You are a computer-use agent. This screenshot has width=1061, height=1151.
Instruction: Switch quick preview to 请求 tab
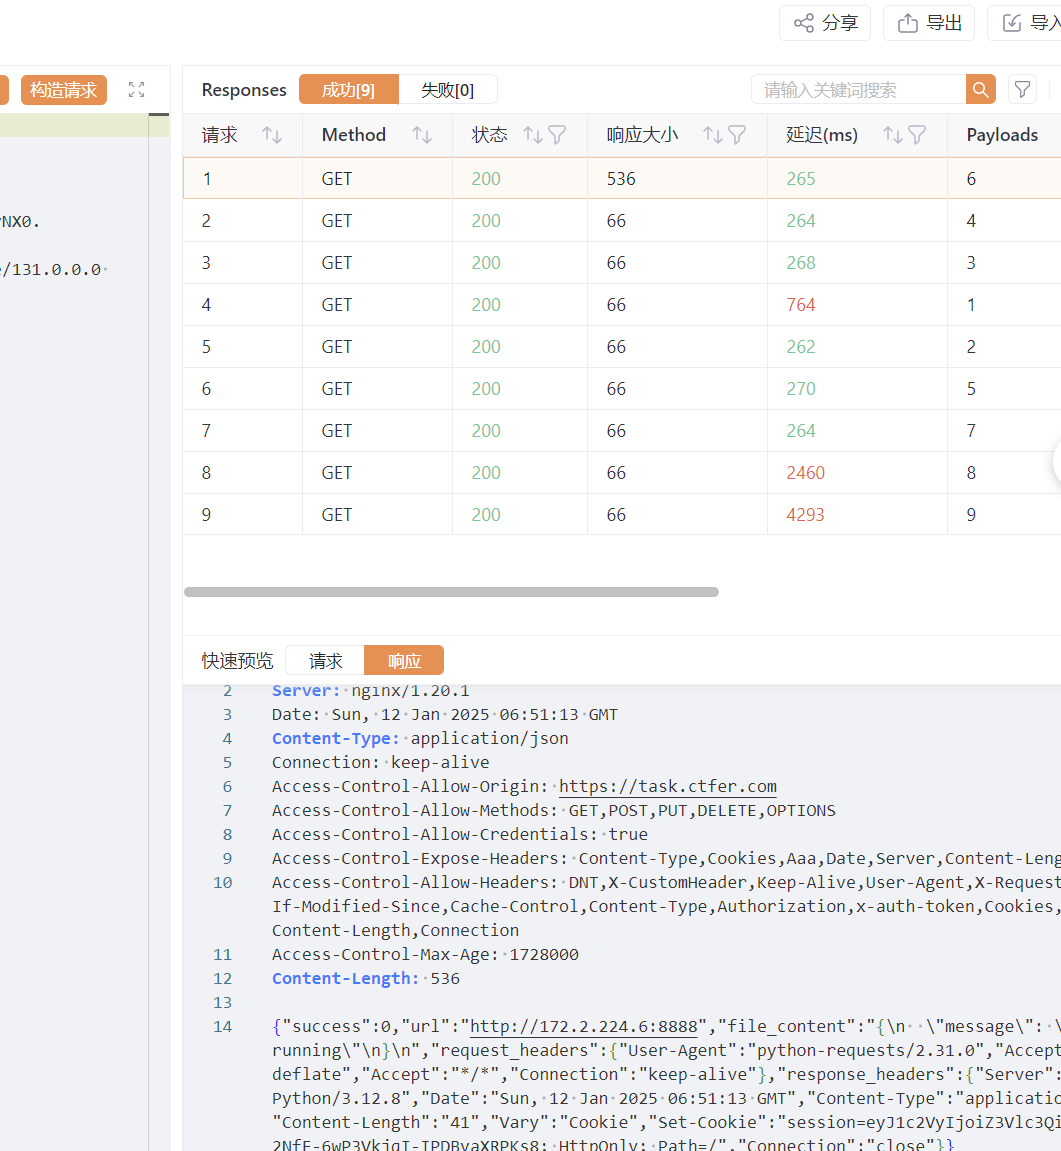[325, 661]
